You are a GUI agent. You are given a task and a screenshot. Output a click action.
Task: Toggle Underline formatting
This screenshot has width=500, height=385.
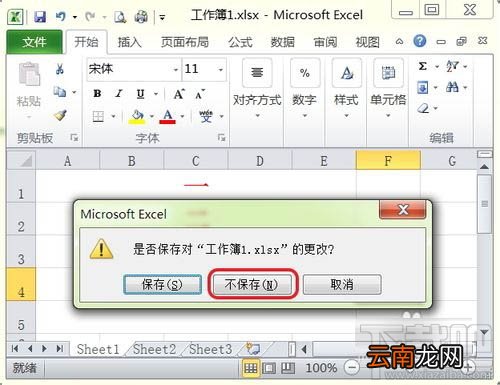140,94
